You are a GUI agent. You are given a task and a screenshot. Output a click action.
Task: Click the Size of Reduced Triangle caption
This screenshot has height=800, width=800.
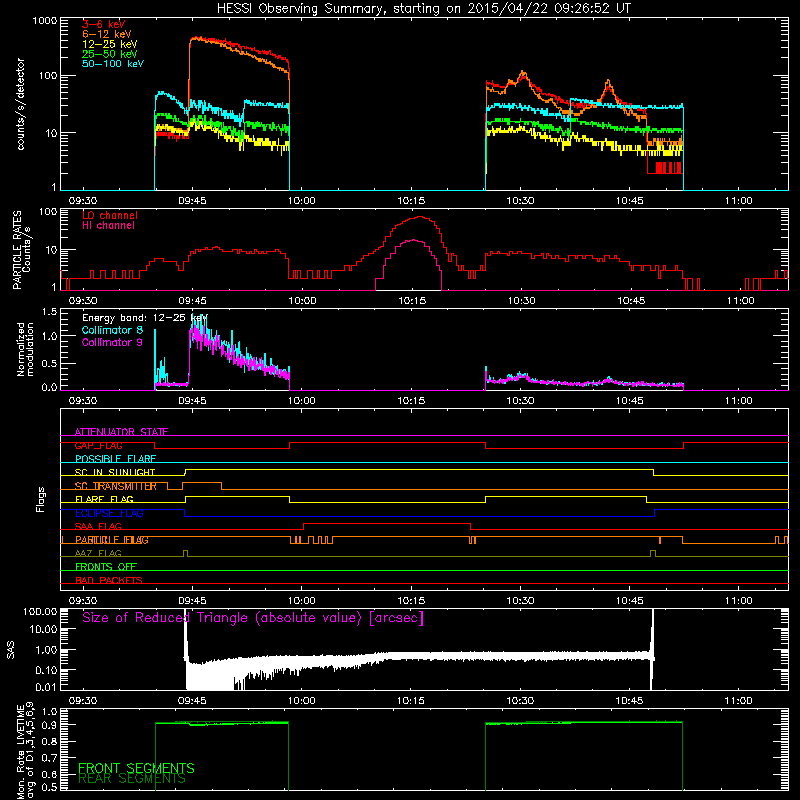click(x=253, y=618)
